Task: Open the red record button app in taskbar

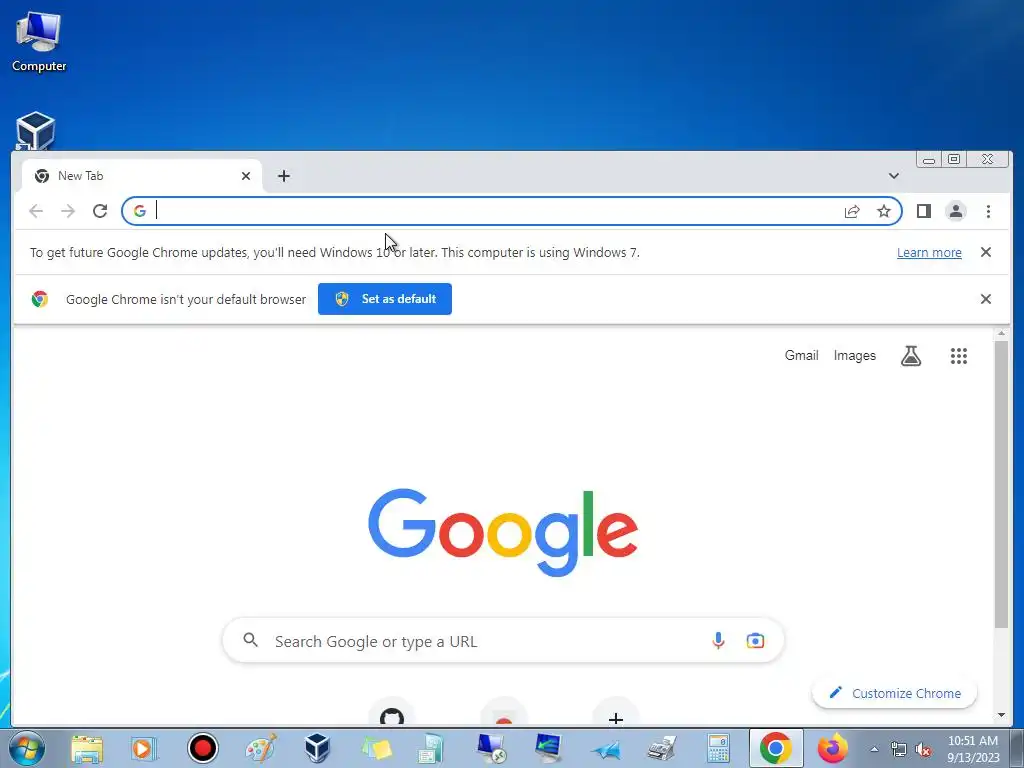Action: (202, 748)
